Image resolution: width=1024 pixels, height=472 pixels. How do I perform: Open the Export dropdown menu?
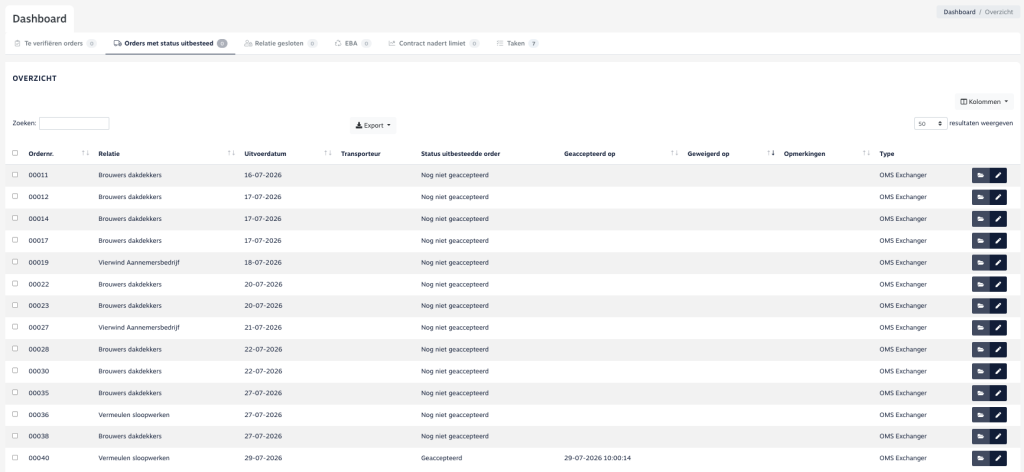pyautogui.click(x=373, y=125)
